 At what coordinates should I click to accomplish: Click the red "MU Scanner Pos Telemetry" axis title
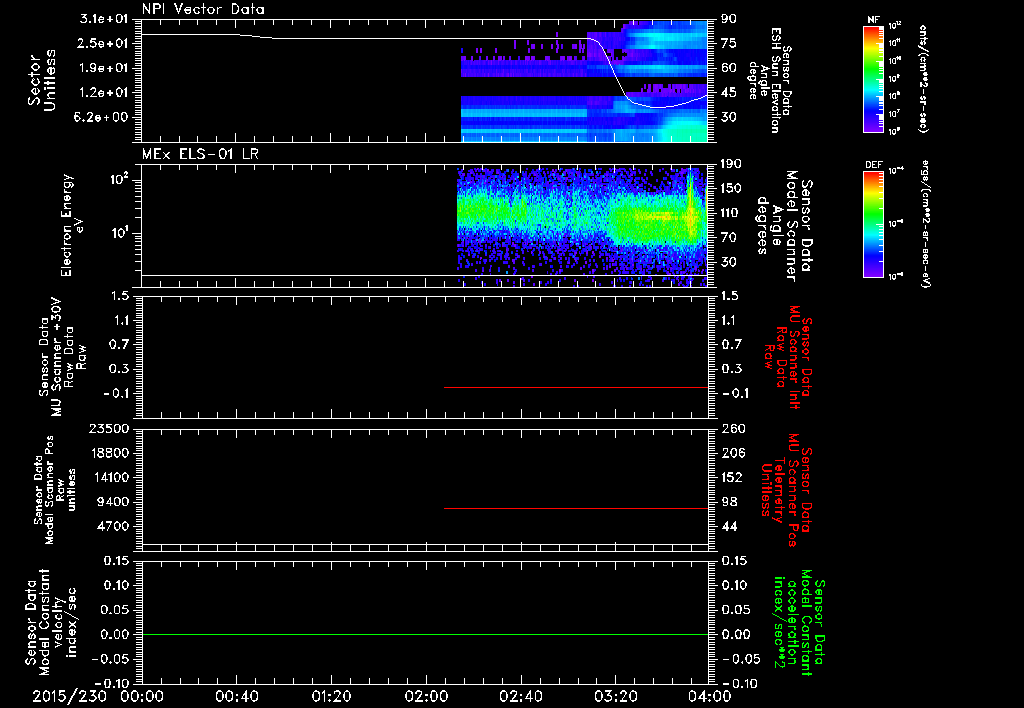click(786, 490)
